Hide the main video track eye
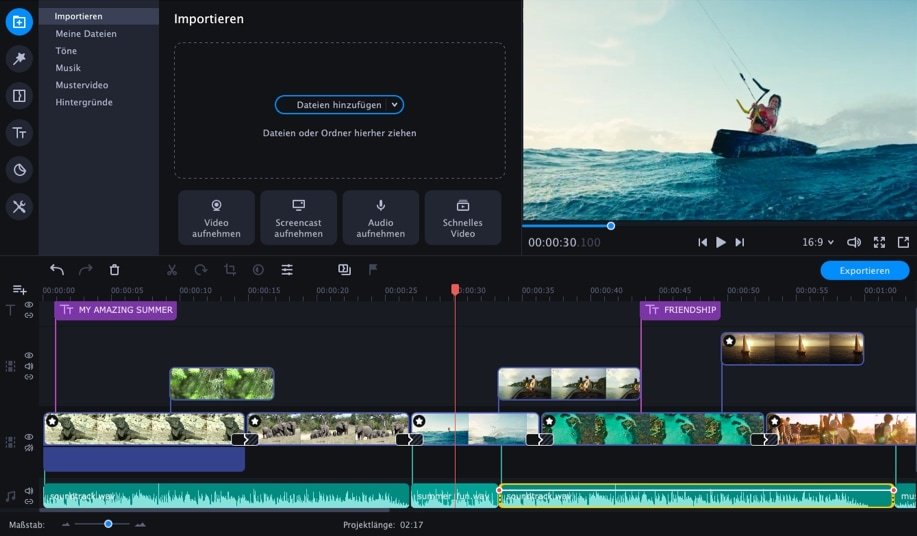The height and width of the screenshot is (536, 917). 29,437
